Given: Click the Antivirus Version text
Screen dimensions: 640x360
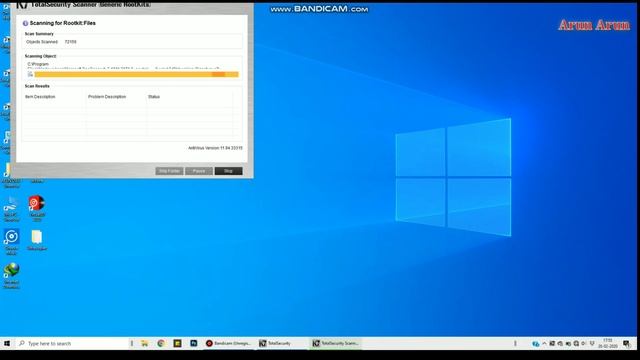Looking at the screenshot, I should pyautogui.click(x=215, y=148).
